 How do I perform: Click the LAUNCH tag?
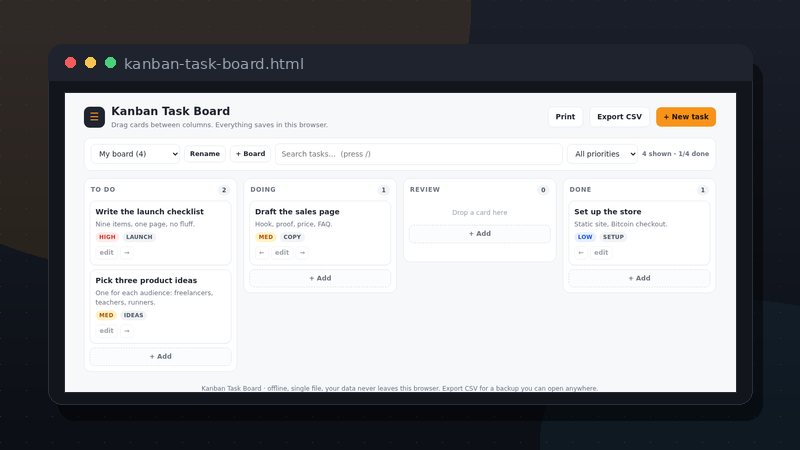(x=139, y=237)
